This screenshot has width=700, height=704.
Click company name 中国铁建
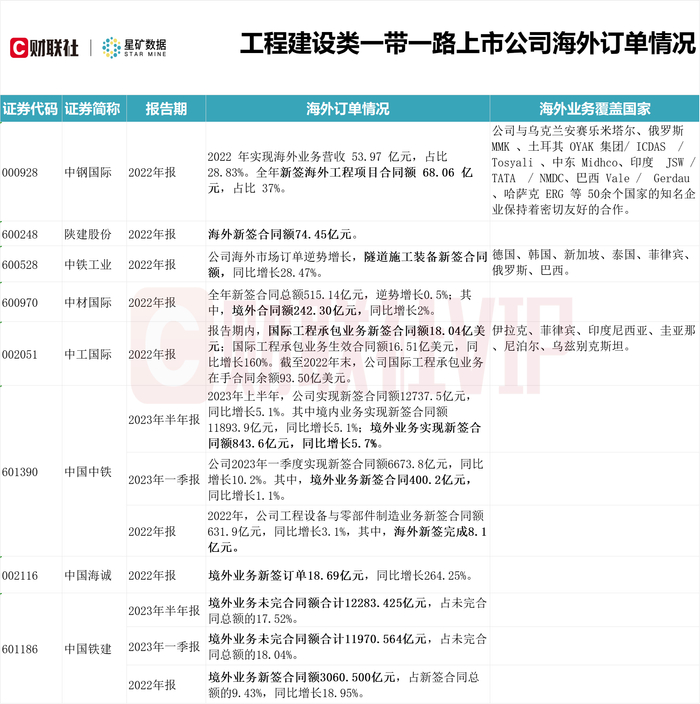(88, 649)
